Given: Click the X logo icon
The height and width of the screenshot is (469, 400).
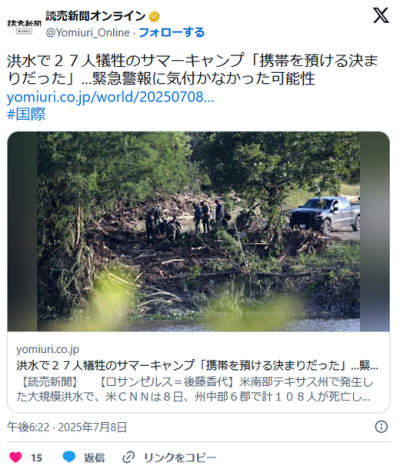Looking at the screenshot, I should tap(381, 16).
